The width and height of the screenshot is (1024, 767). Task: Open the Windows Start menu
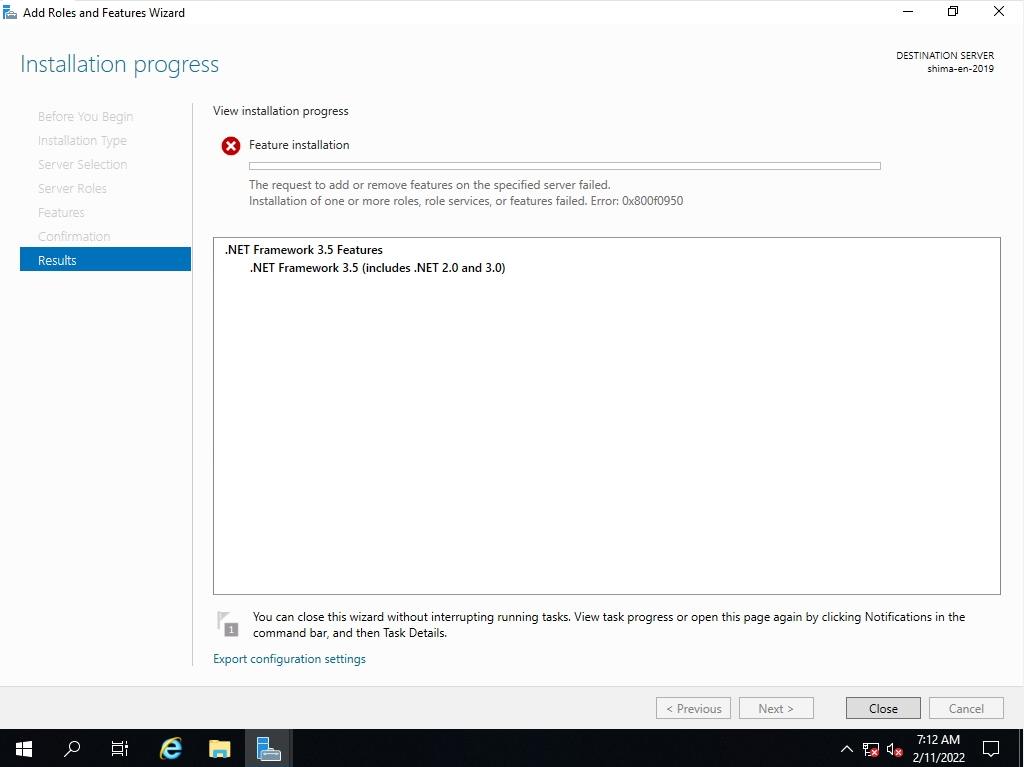point(24,748)
